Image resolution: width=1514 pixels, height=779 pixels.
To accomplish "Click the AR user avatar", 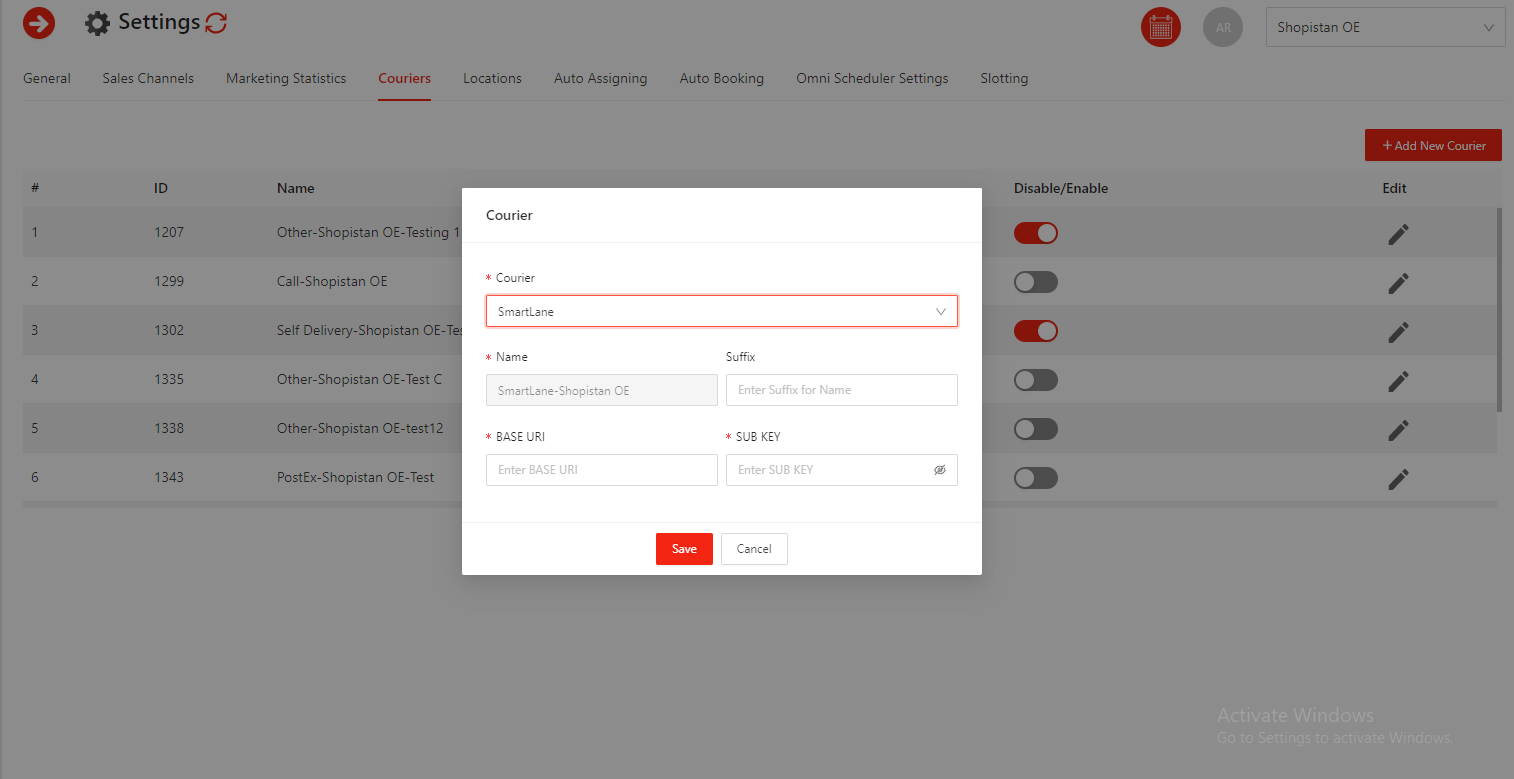I will 1222,27.
